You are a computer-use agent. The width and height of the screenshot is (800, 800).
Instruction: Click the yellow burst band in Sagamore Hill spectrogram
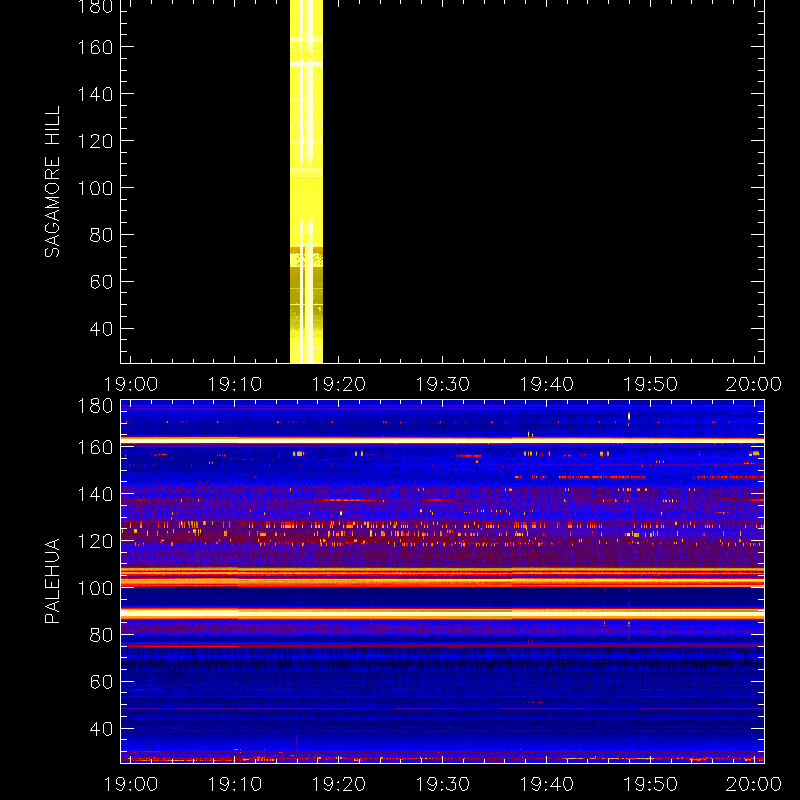tap(306, 181)
